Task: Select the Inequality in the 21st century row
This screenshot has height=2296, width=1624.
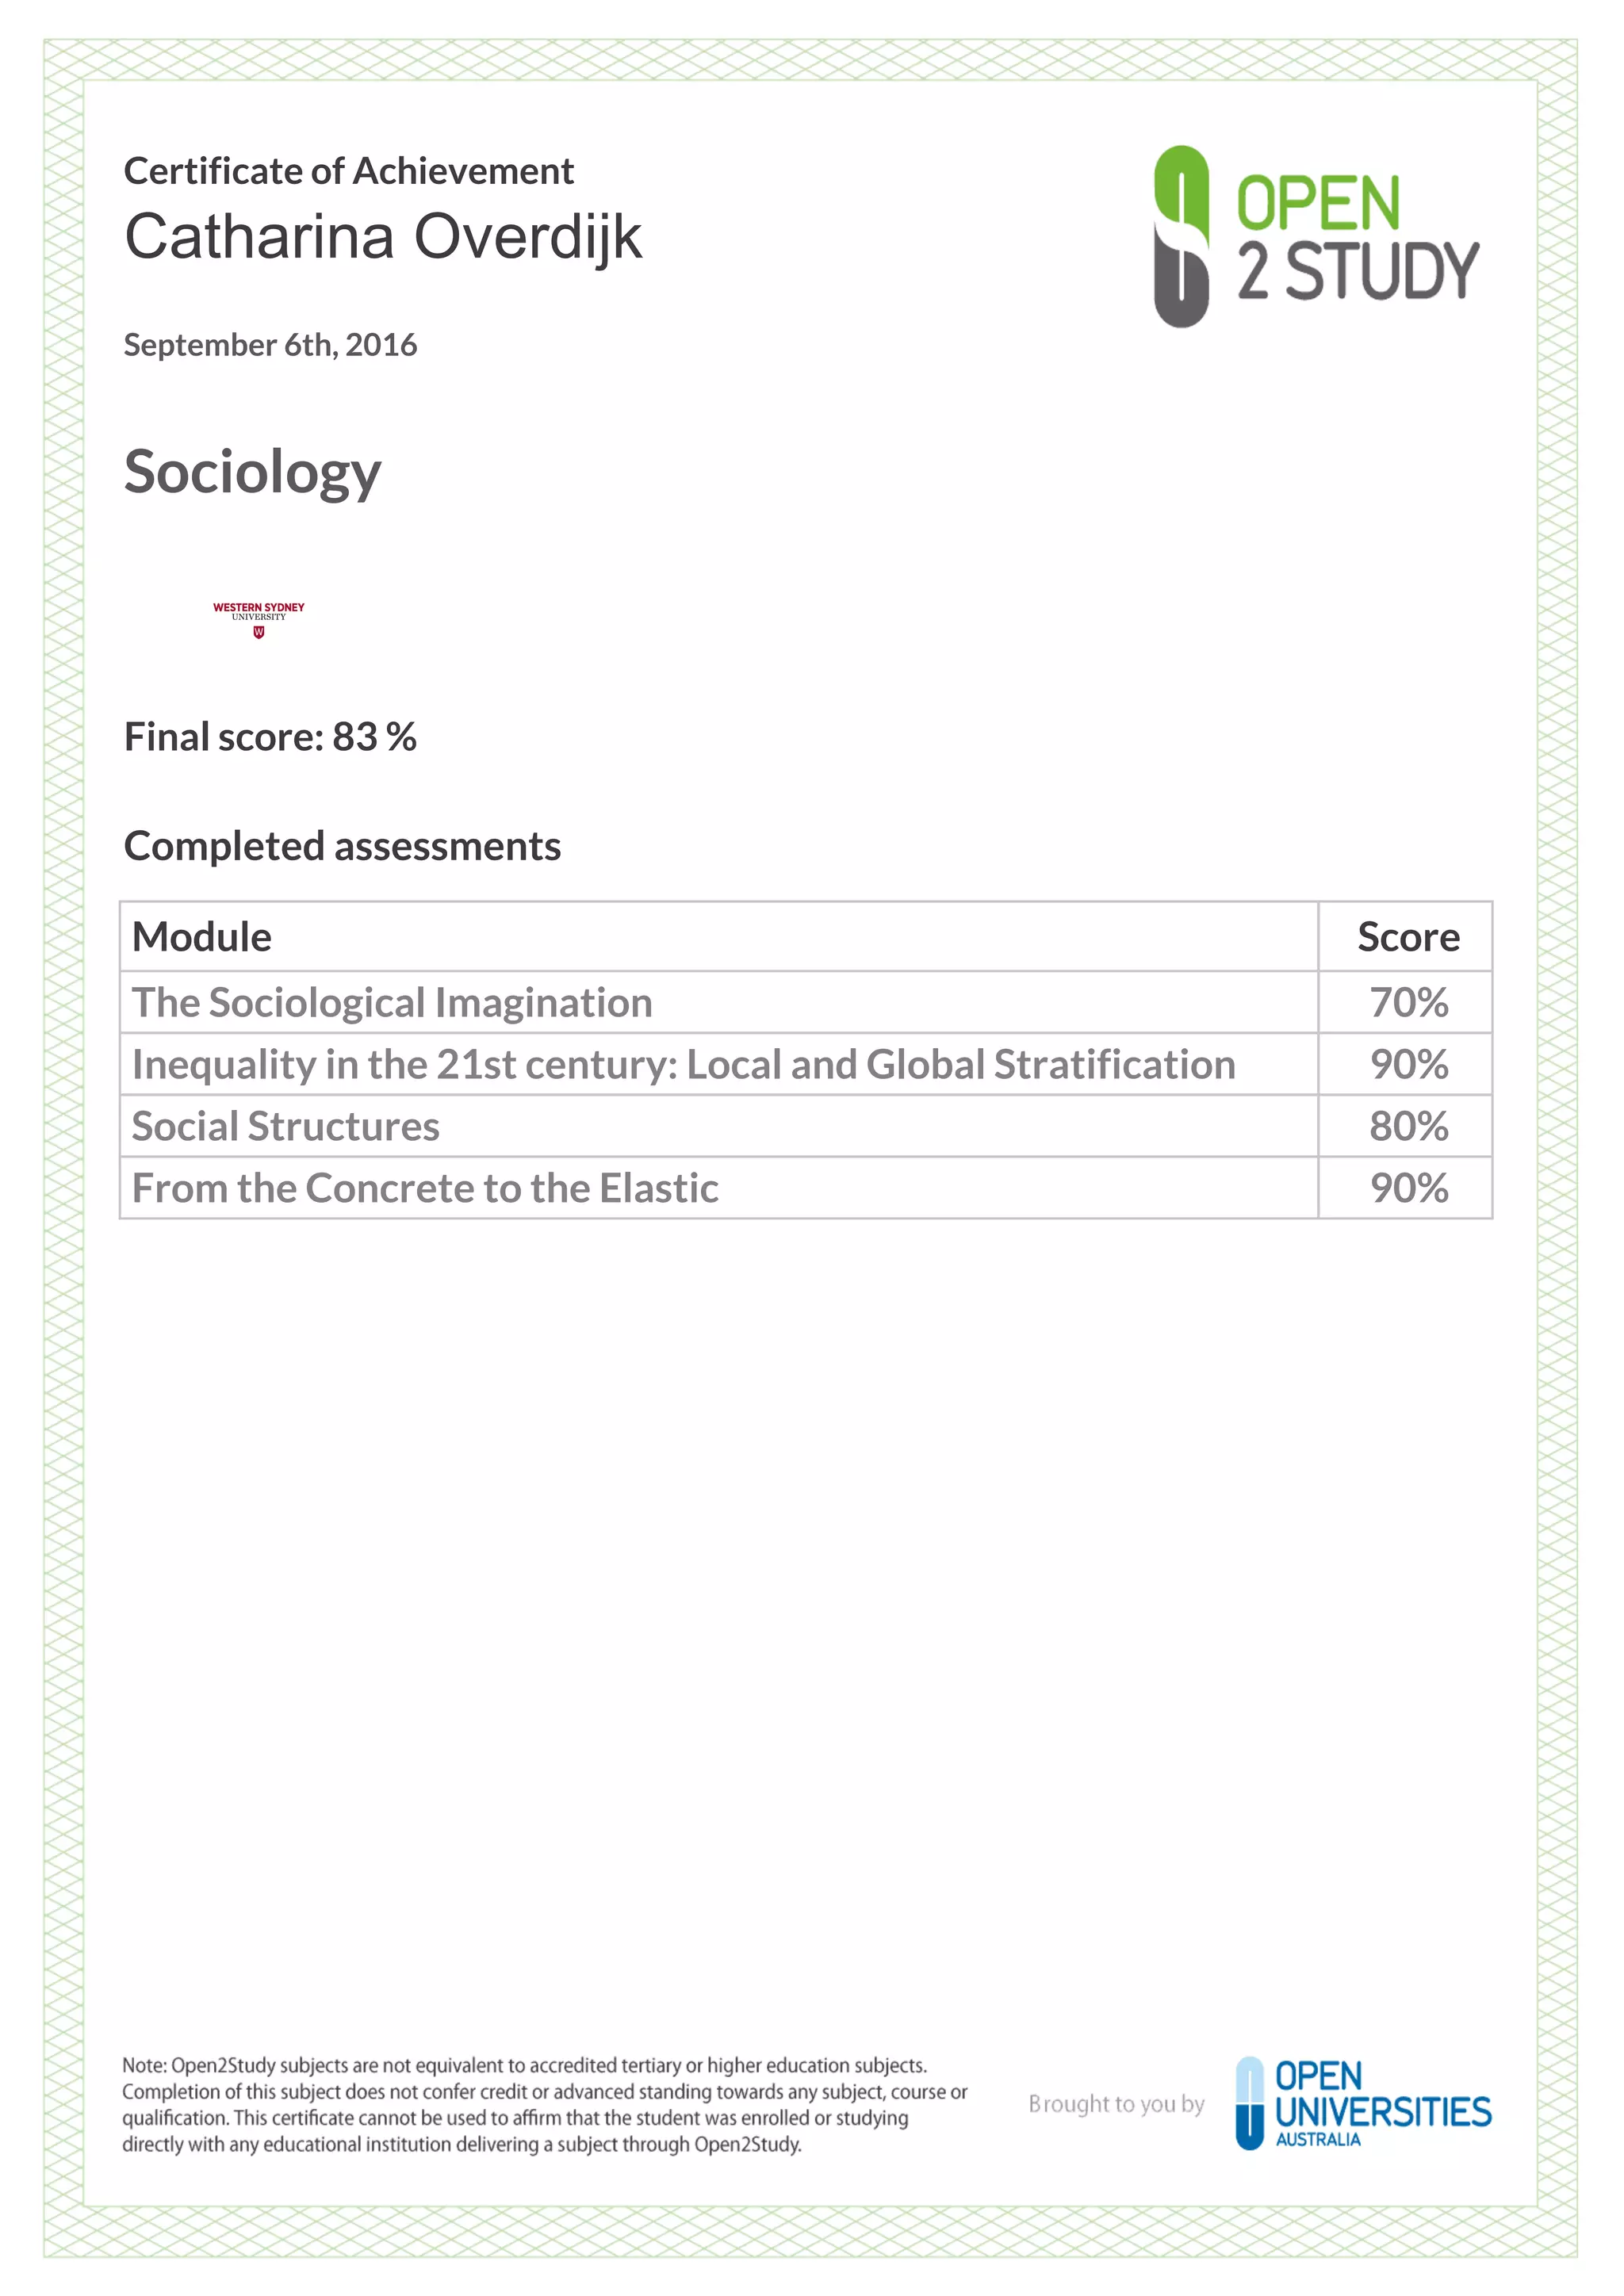Action: (806, 1064)
